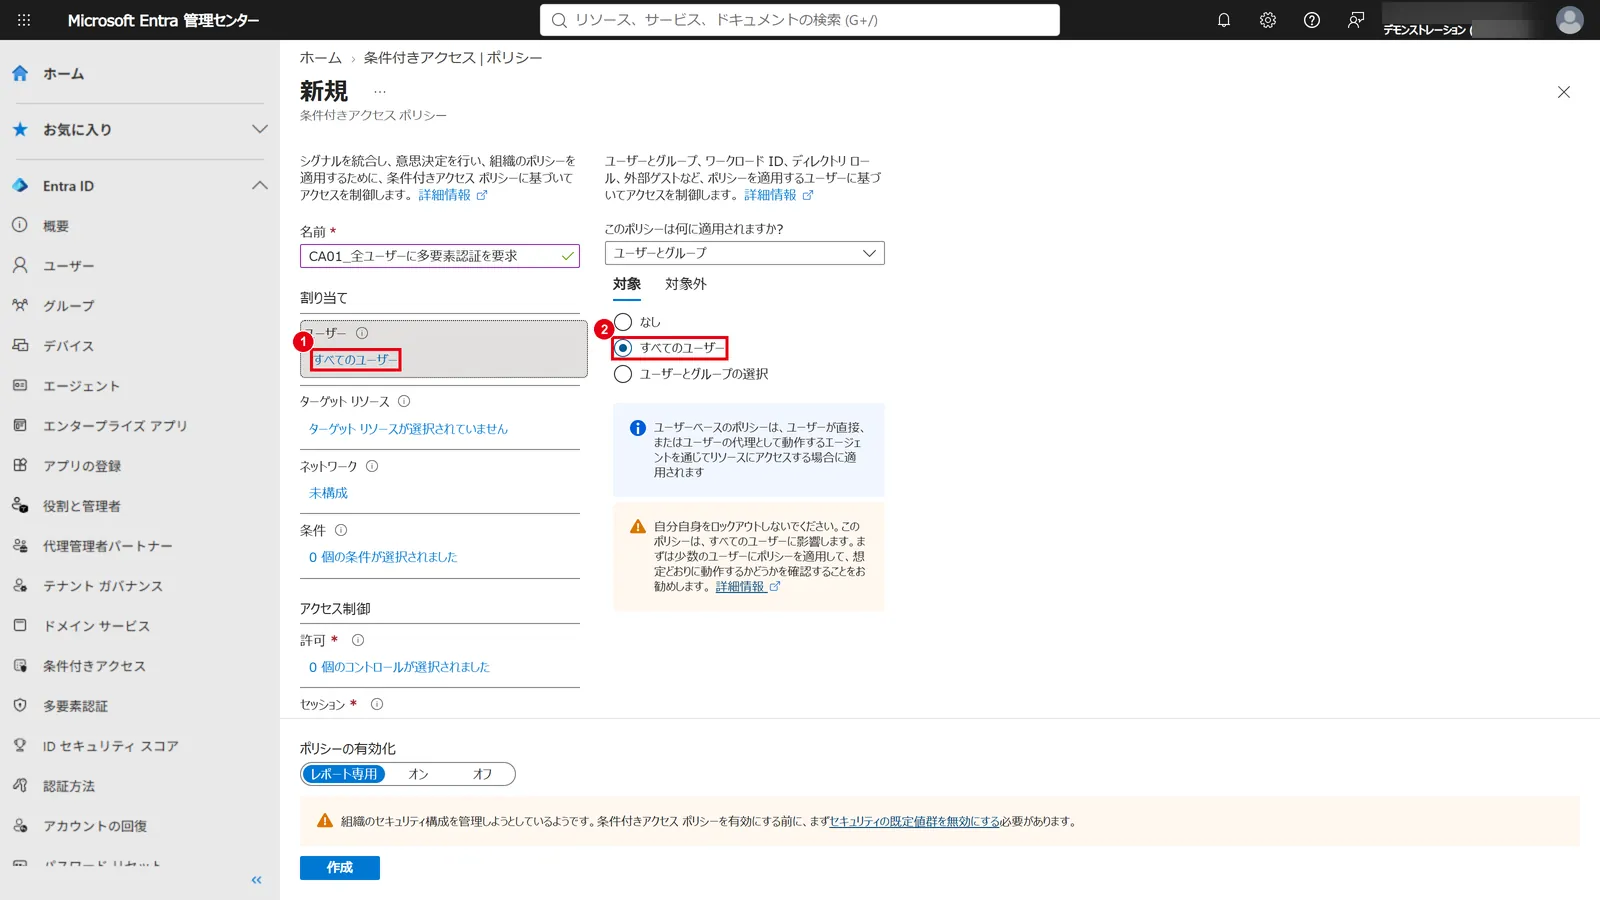Select the なし radio button

623,322
